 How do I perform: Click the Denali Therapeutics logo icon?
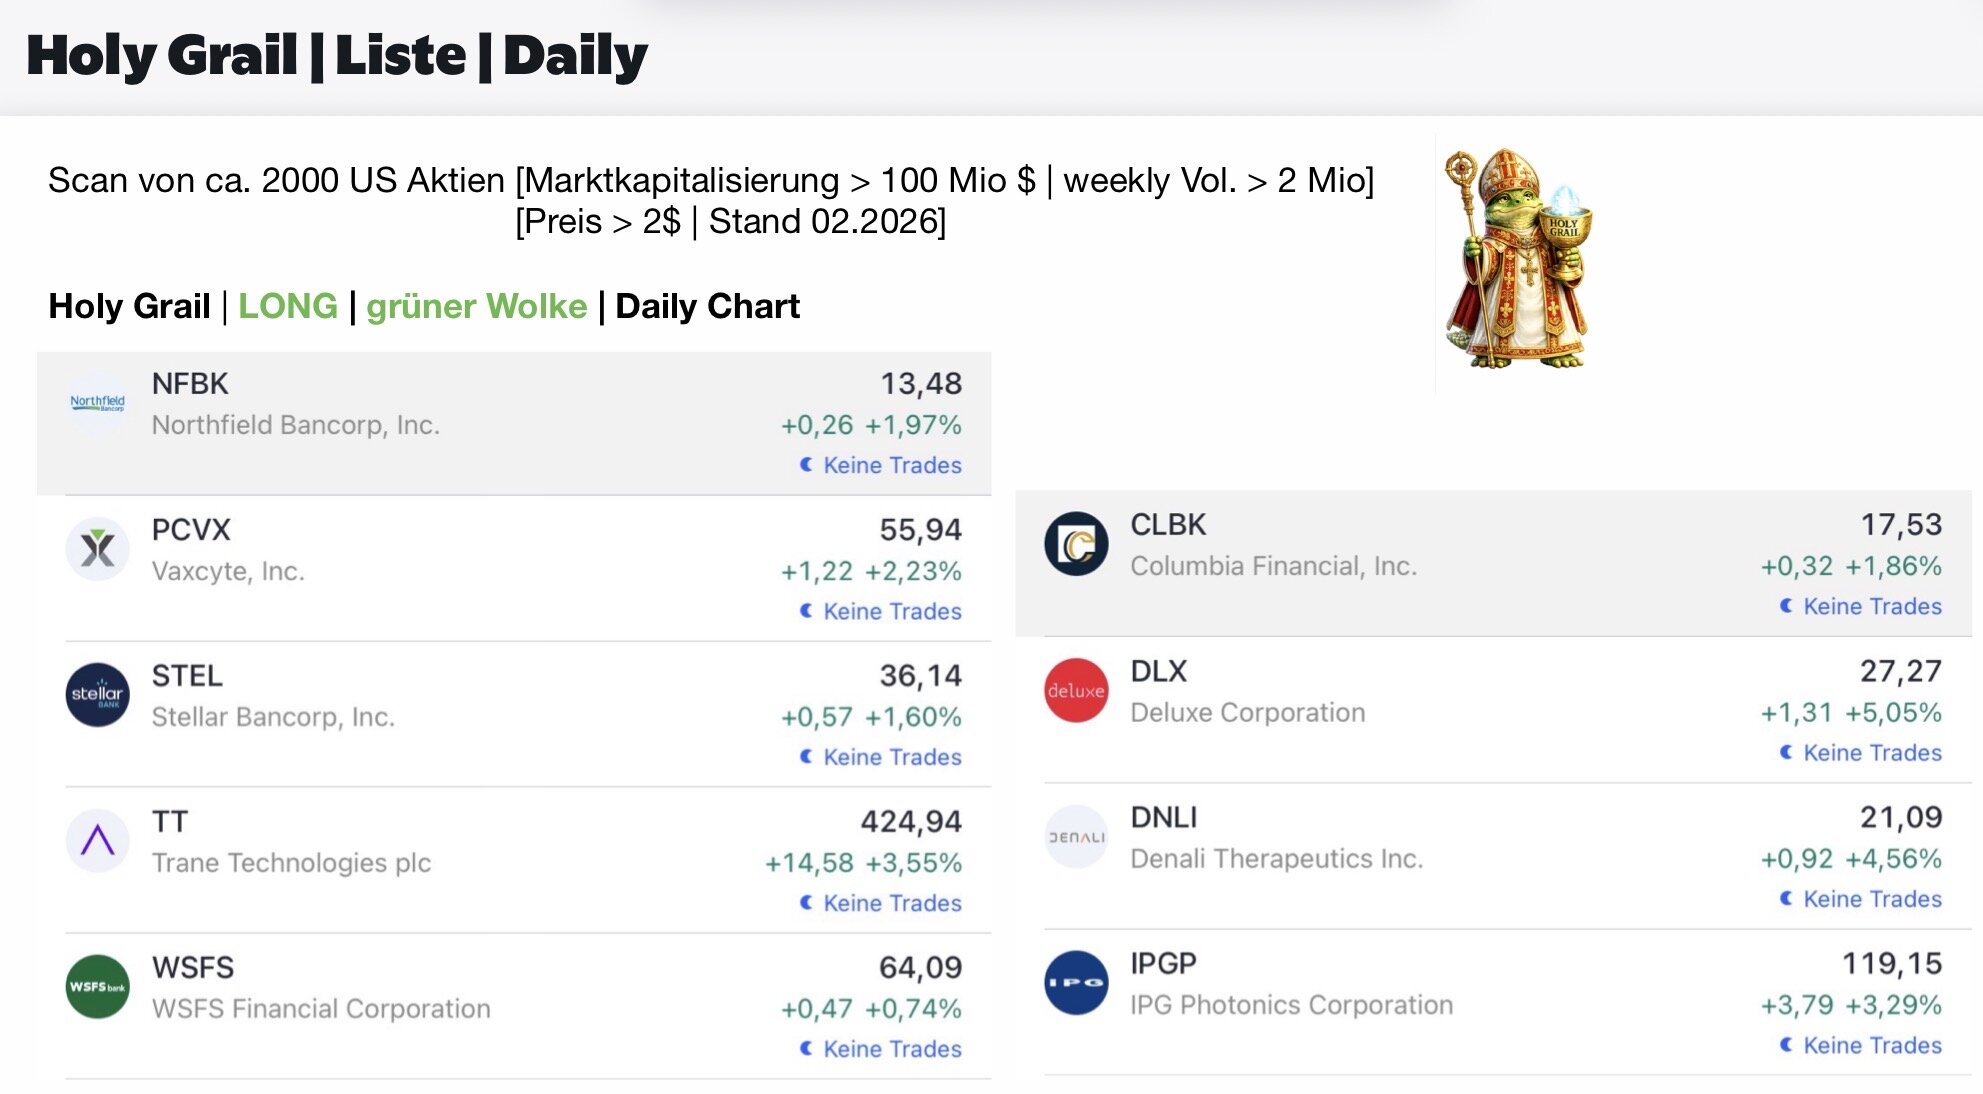pyautogui.click(x=1076, y=837)
